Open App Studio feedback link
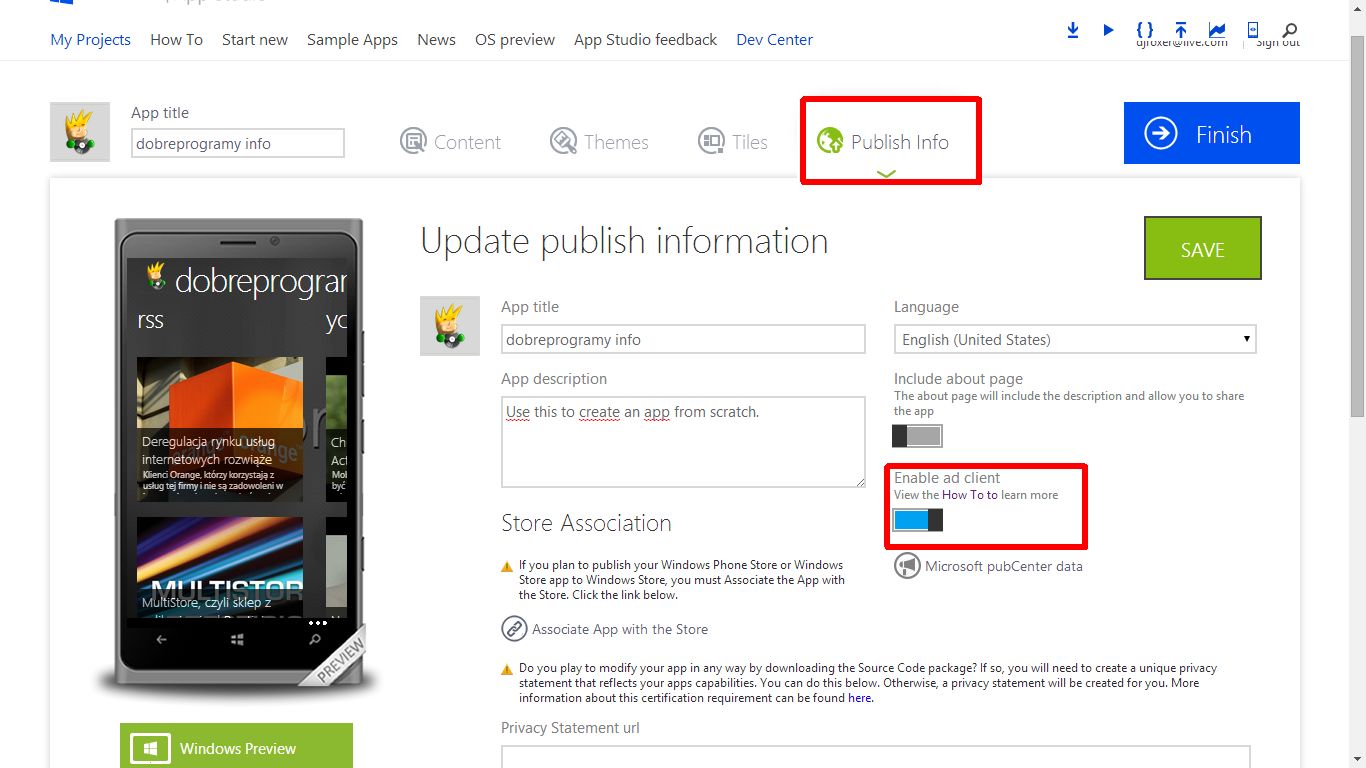This screenshot has height=768, width=1366. click(x=645, y=40)
